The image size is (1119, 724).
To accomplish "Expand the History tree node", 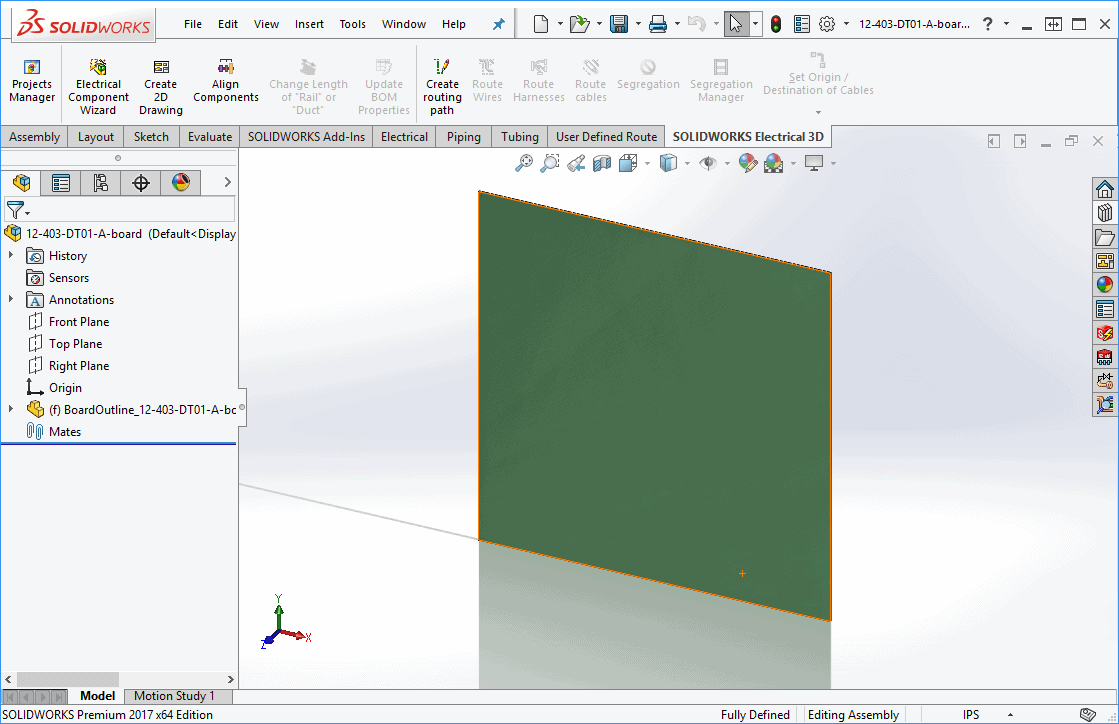I will (11, 256).
